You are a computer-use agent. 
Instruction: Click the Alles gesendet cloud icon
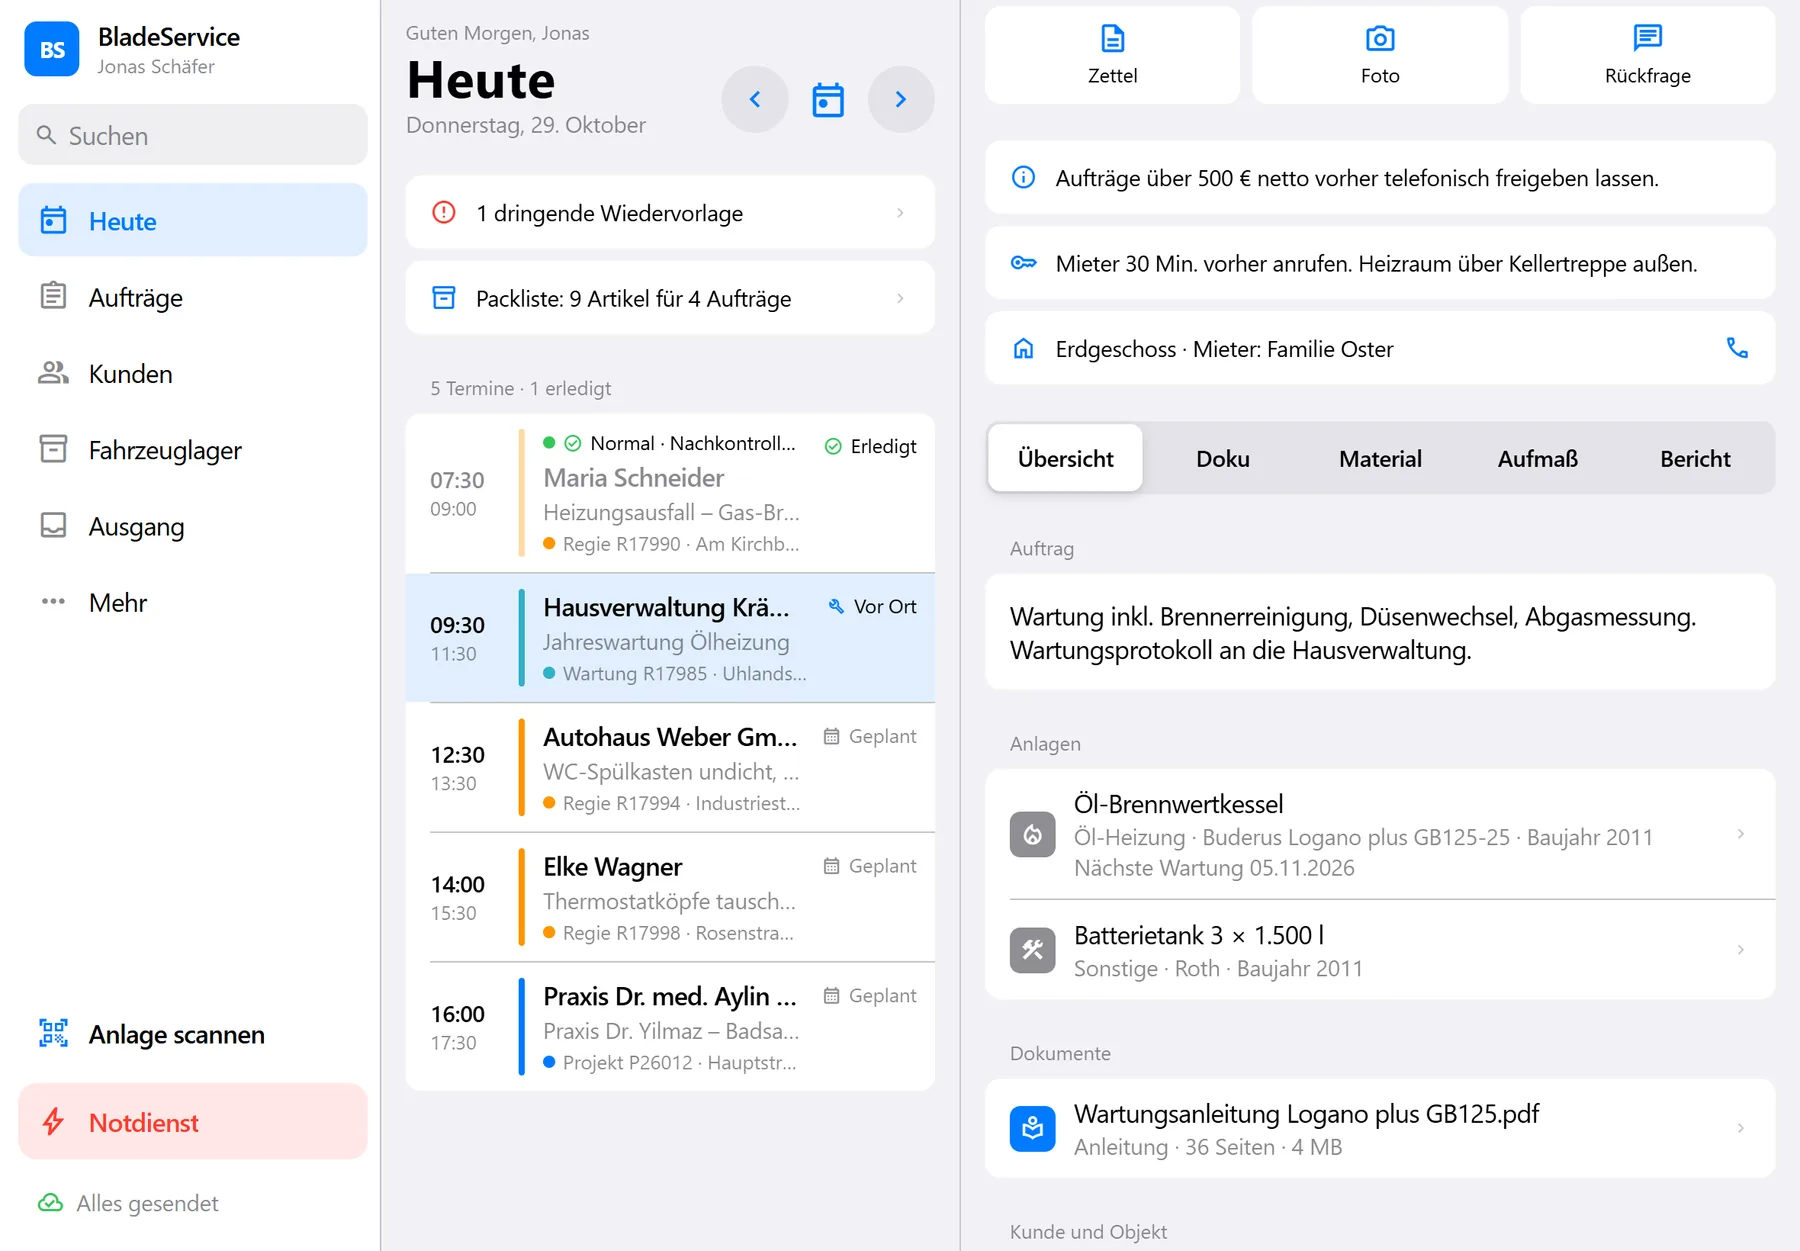pos(50,1203)
